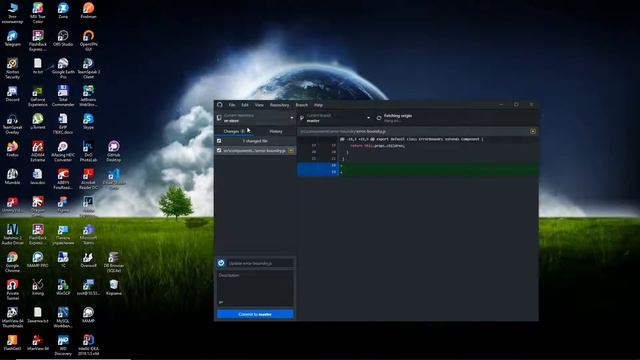Open the This PC desktop icon
The width and height of the screenshot is (640, 360).
pyautogui.click(x=12, y=12)
